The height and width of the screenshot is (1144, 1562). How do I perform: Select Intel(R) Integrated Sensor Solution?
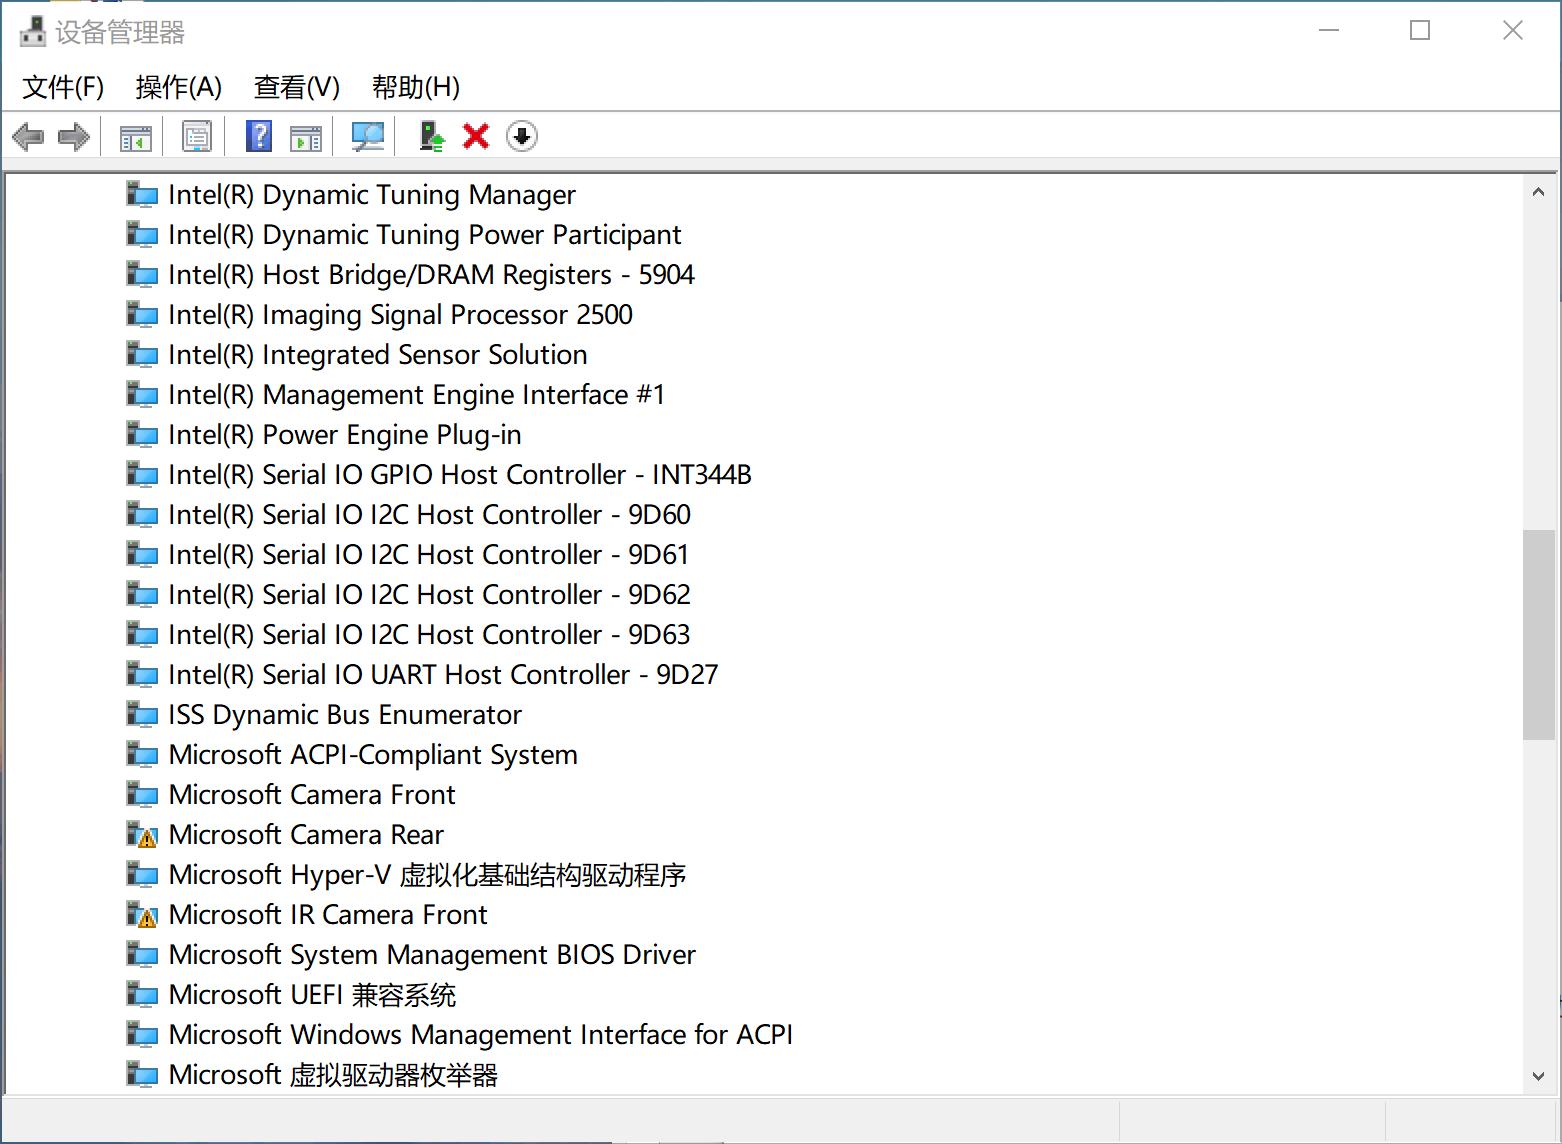point(378,354)
